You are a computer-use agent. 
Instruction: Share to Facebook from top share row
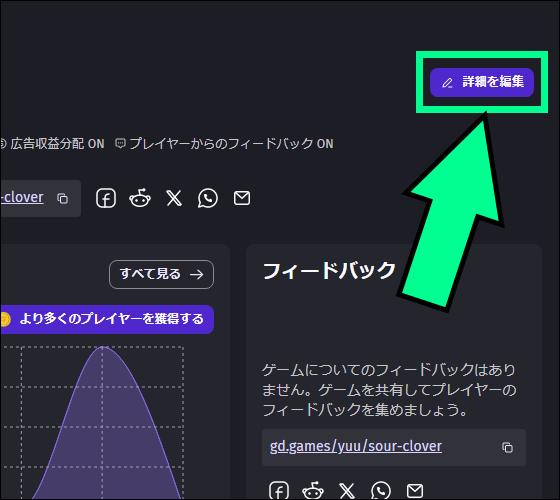(x=106, y=198)
